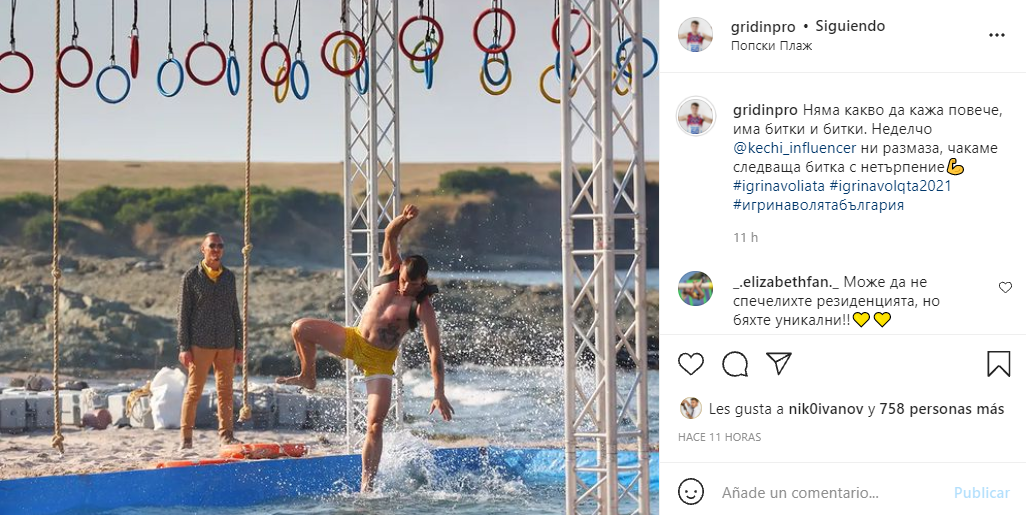Save post with bookmark icon
This screenshot has height=515, width=1026.
999,363
